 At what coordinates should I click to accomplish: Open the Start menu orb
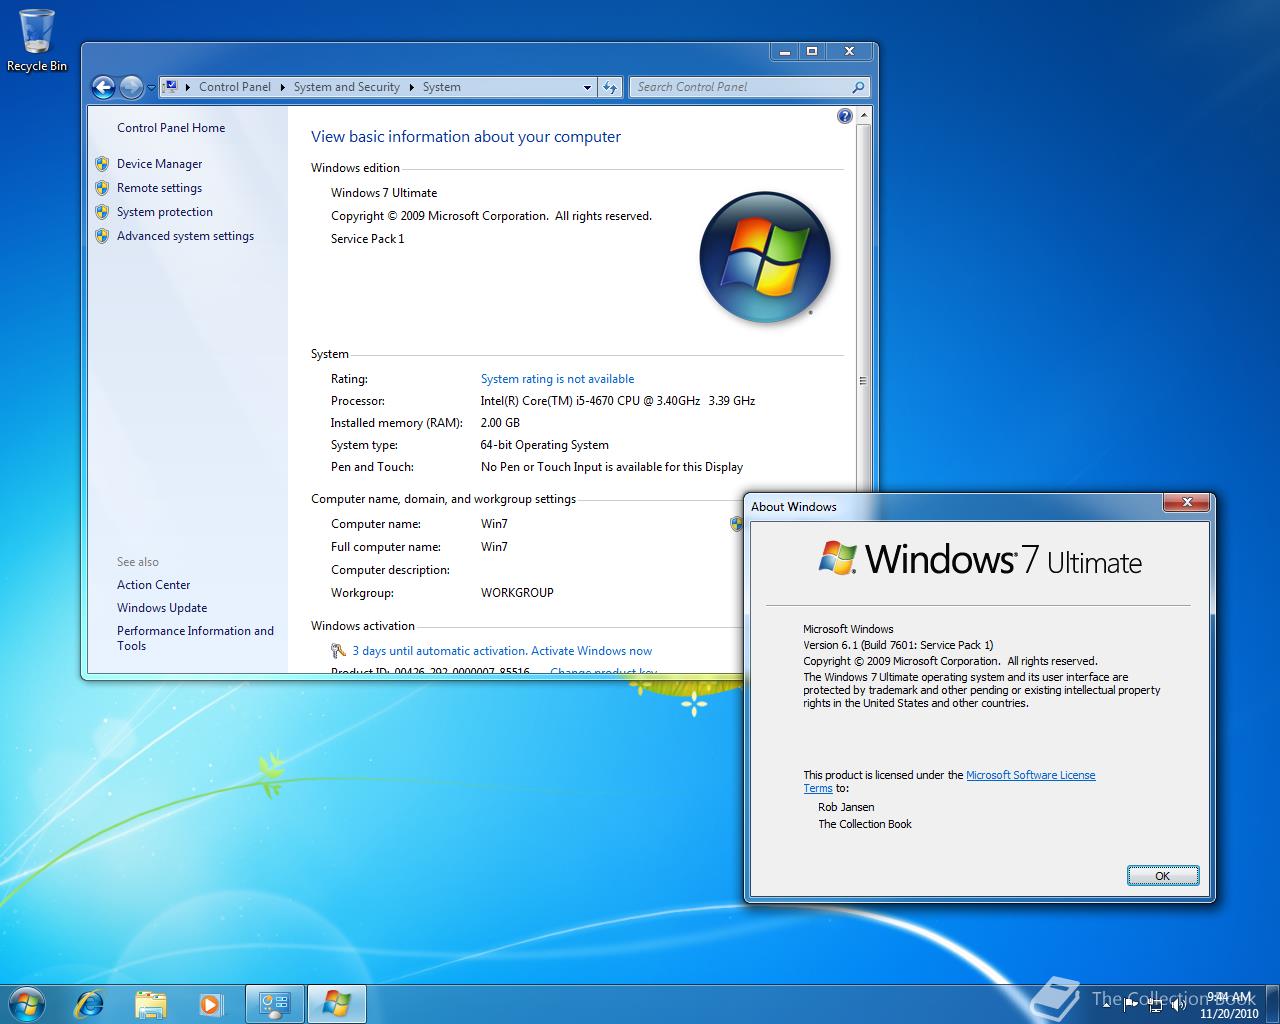pyautogui.click(x=27, y=1003)
